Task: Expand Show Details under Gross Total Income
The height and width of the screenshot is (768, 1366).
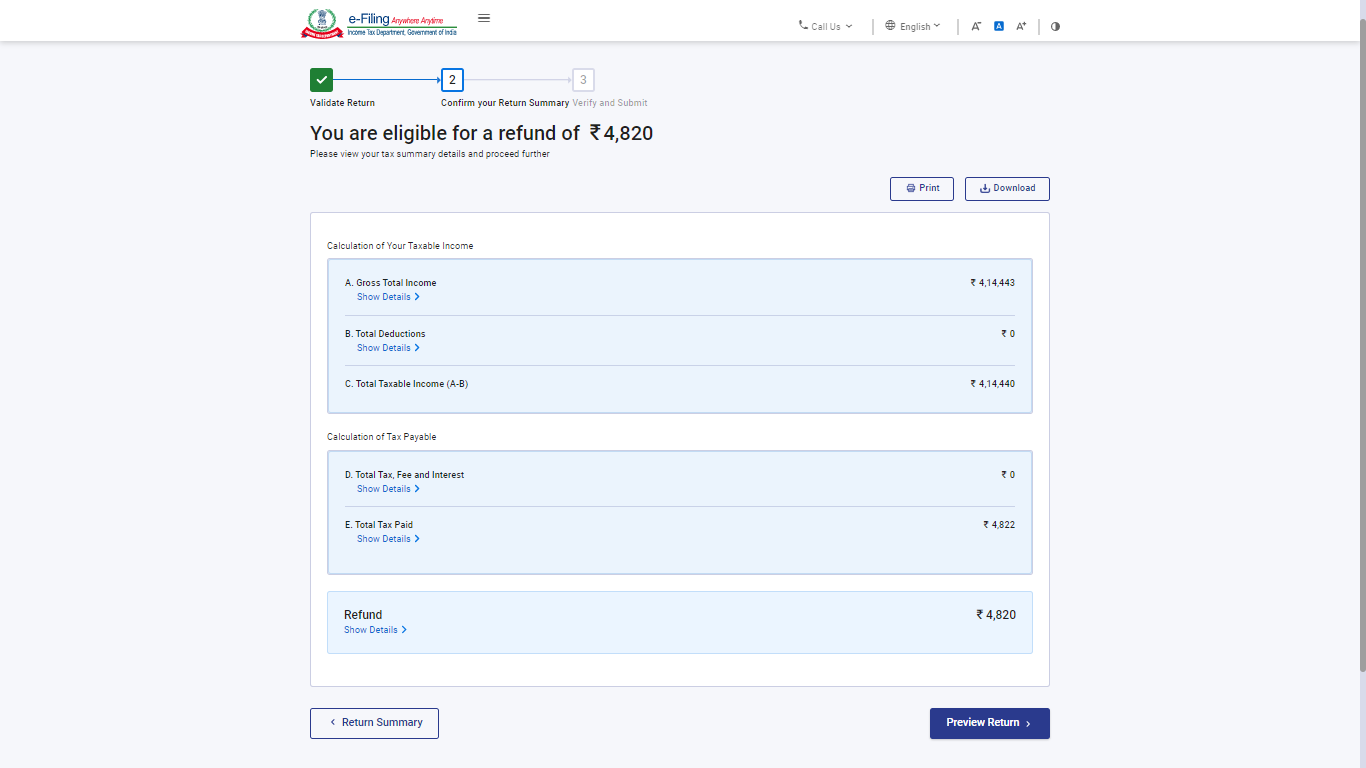Action: point(388,297)
